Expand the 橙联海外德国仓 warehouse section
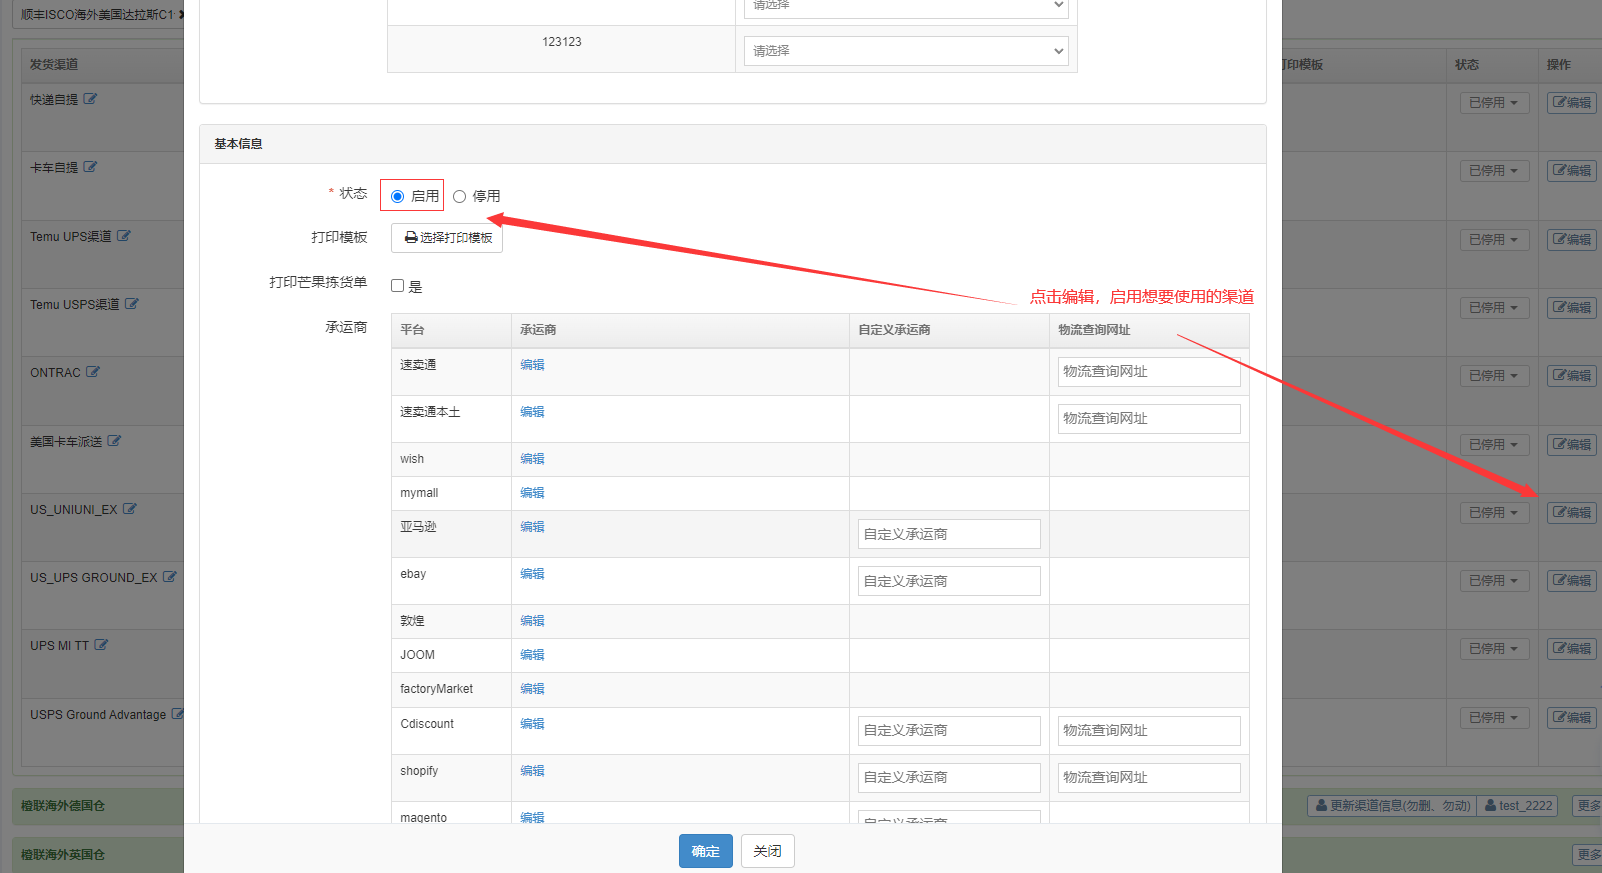The width and height of the screenshot is (1602, 873). [63, 806]
